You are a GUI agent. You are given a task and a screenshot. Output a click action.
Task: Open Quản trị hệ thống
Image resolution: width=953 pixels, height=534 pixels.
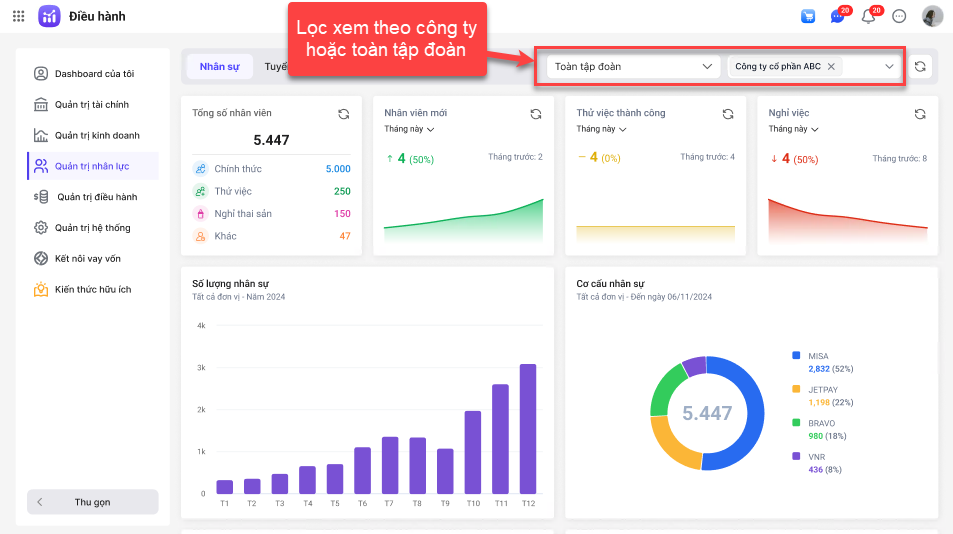pos(93,228)
